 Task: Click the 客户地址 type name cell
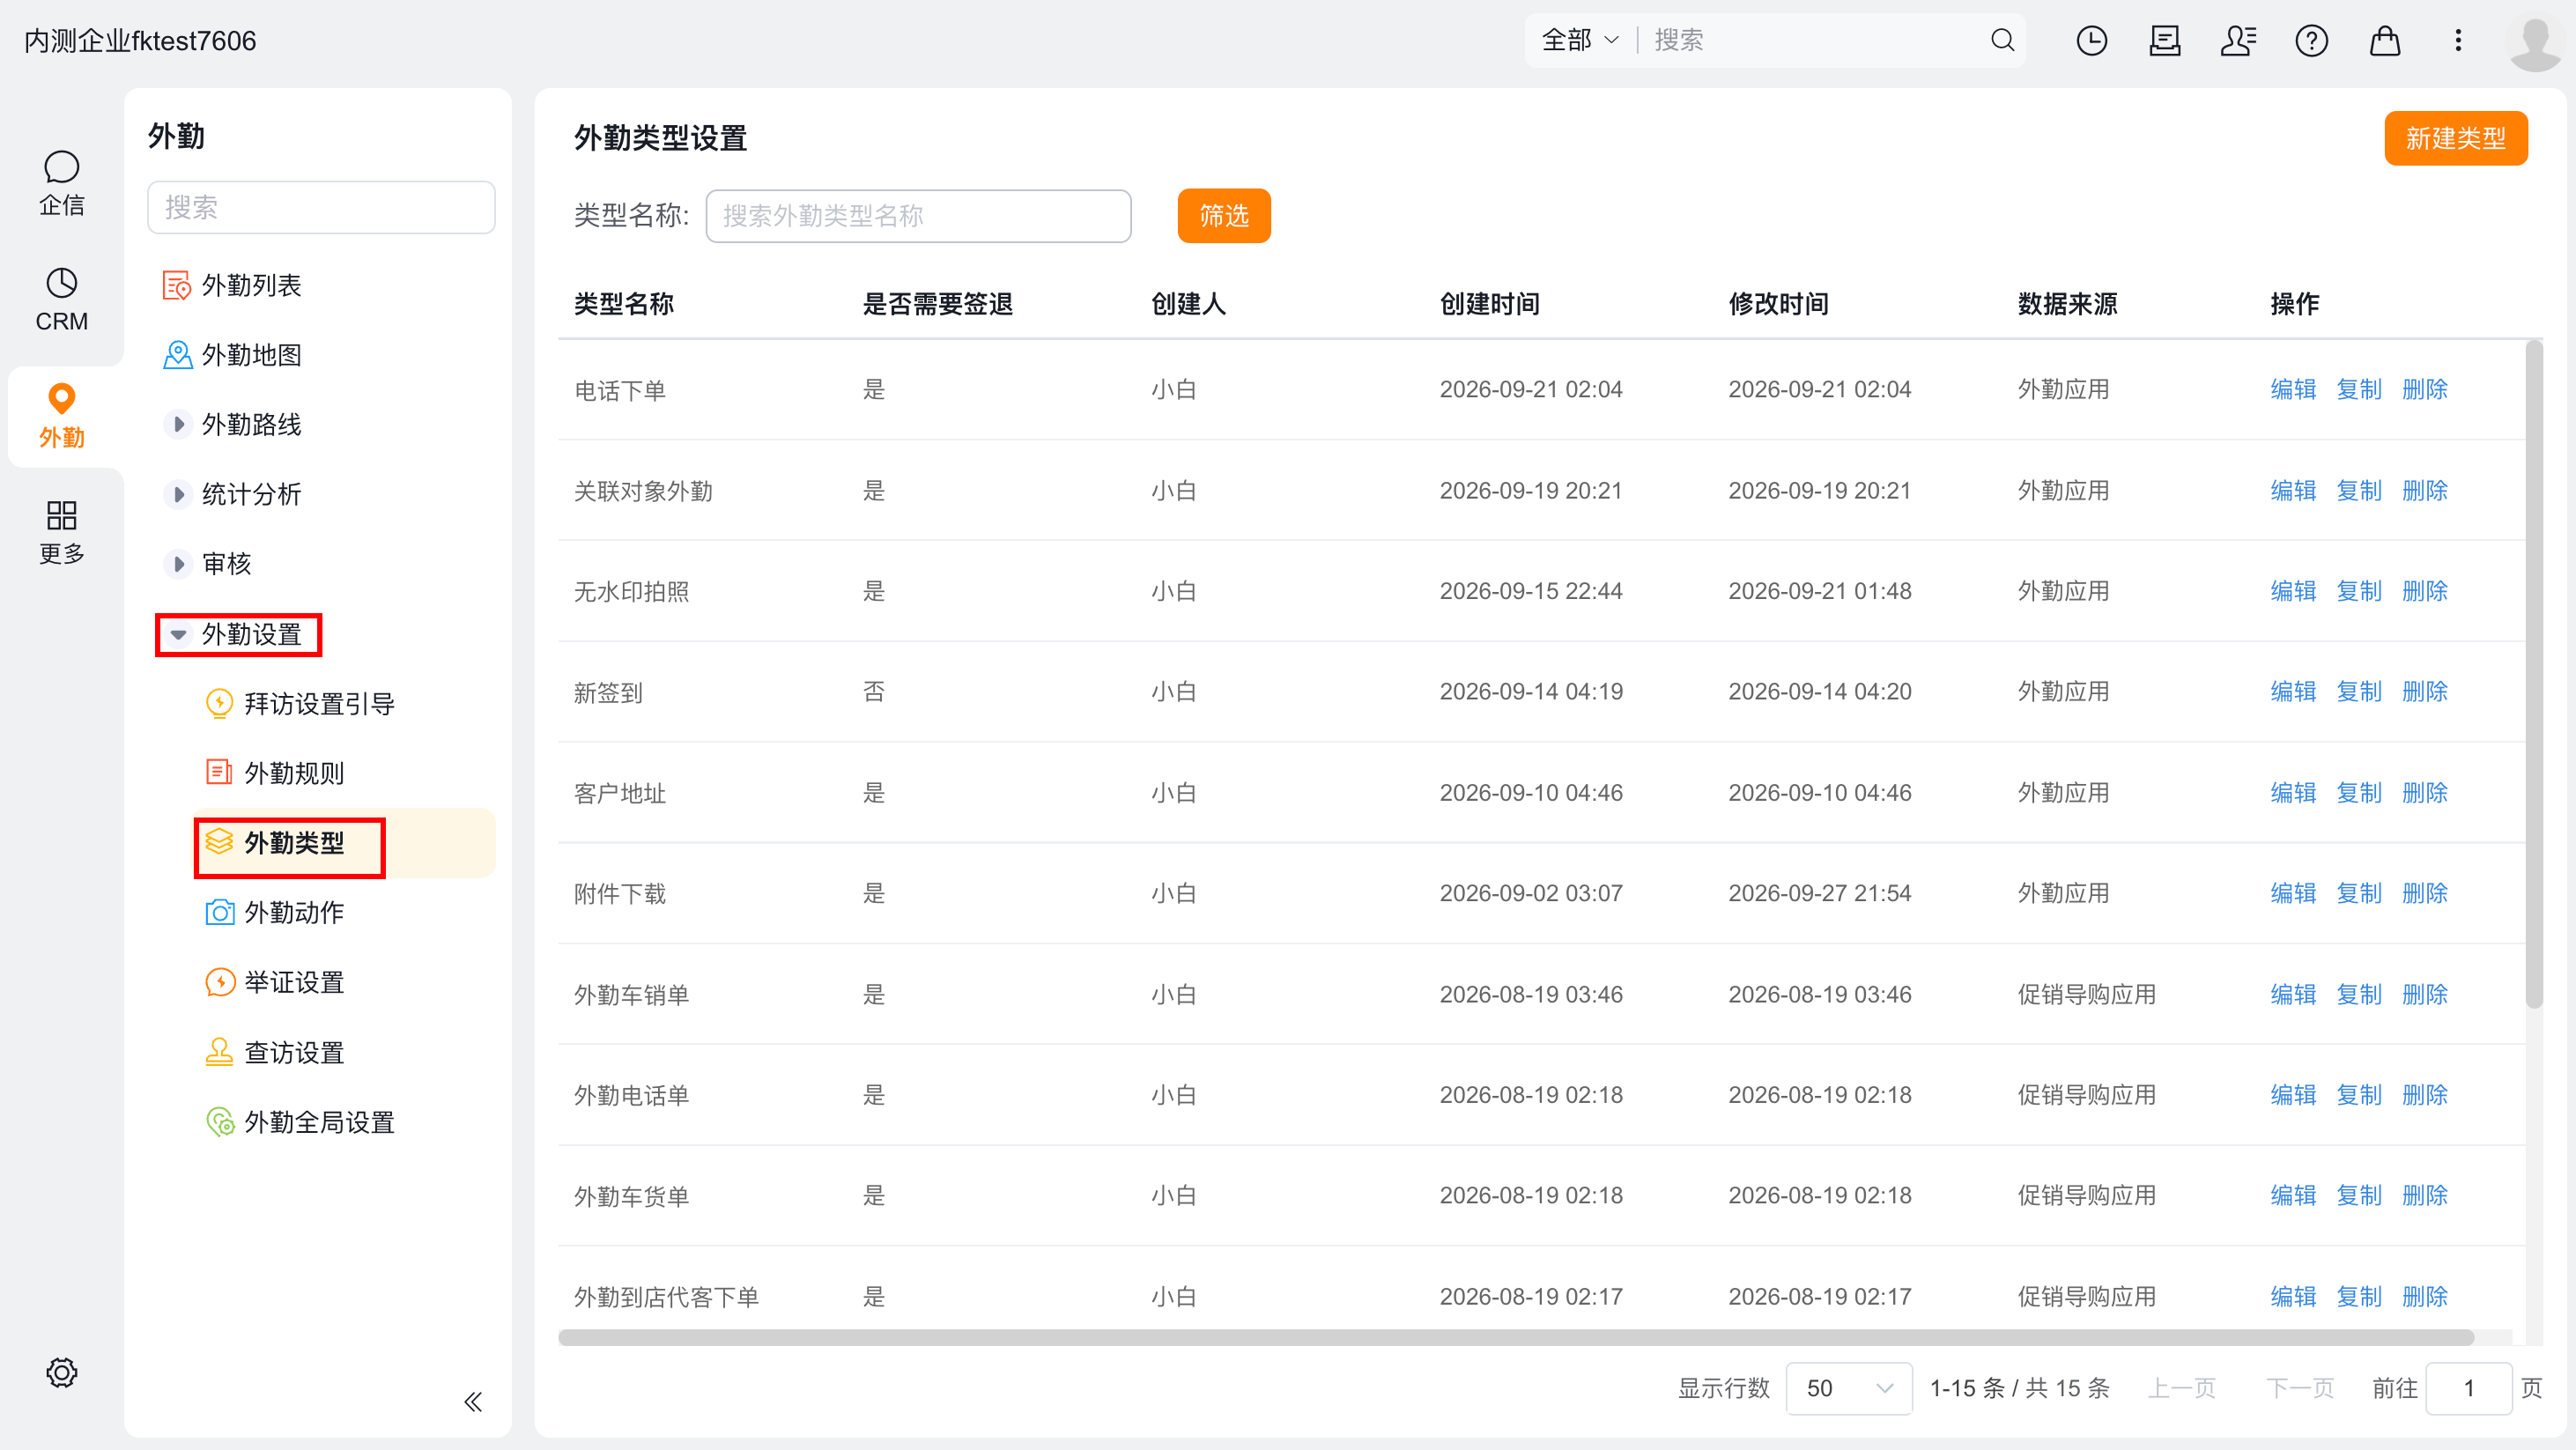620,793
